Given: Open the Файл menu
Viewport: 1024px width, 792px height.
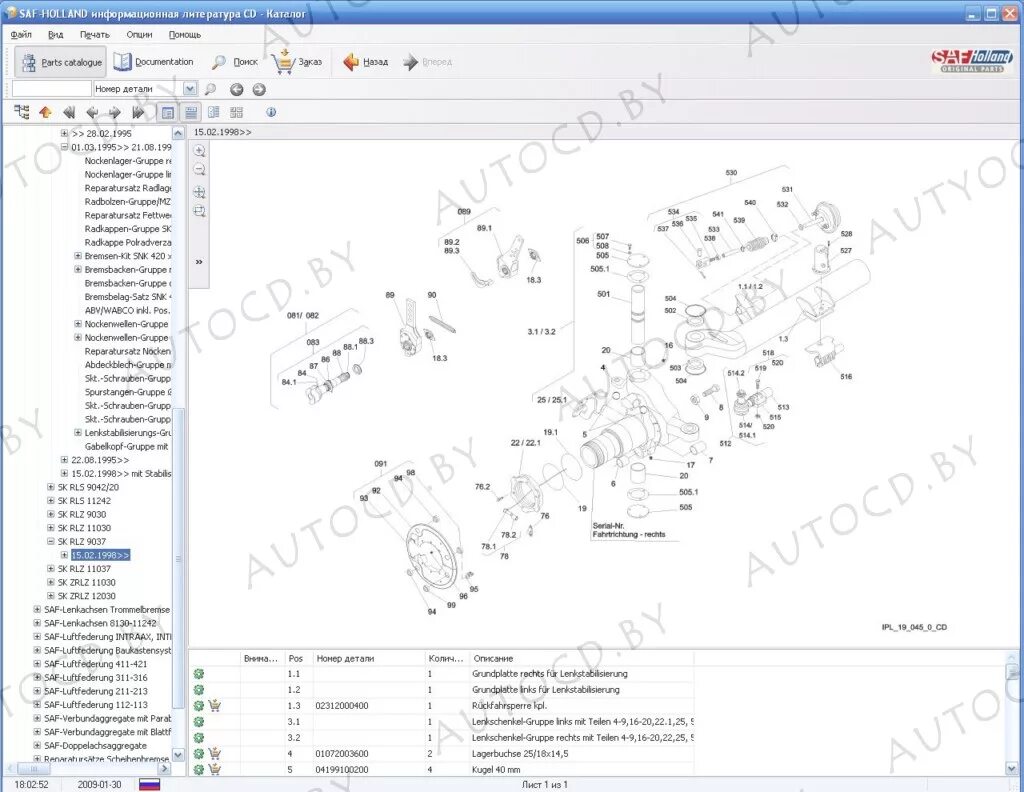Looking at the screenshot, I should pyautogui.click(x=21, y=35).
